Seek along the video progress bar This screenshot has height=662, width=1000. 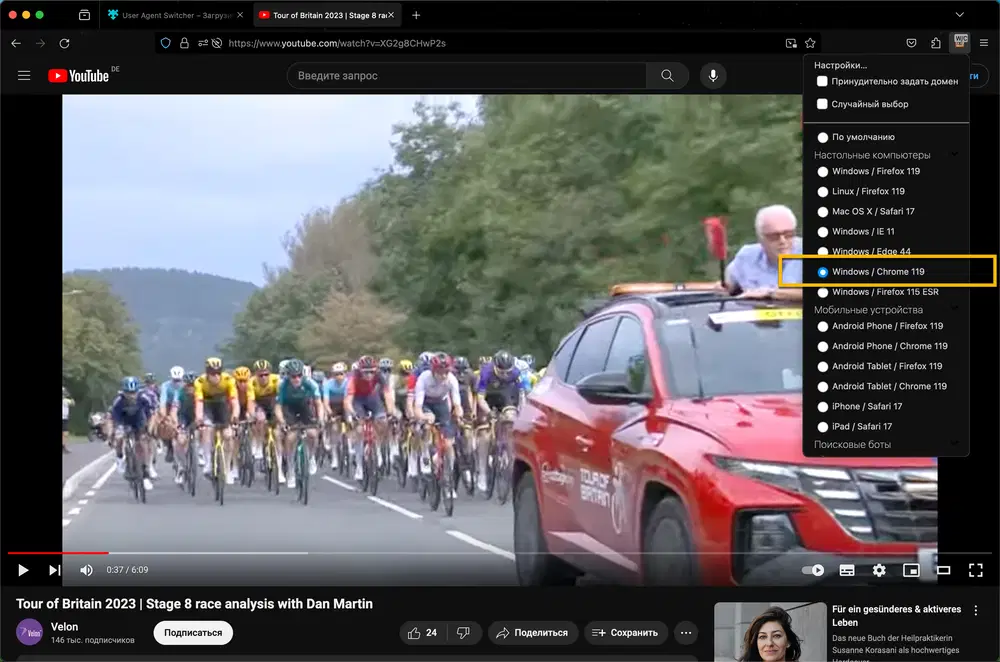coord(500,553)
